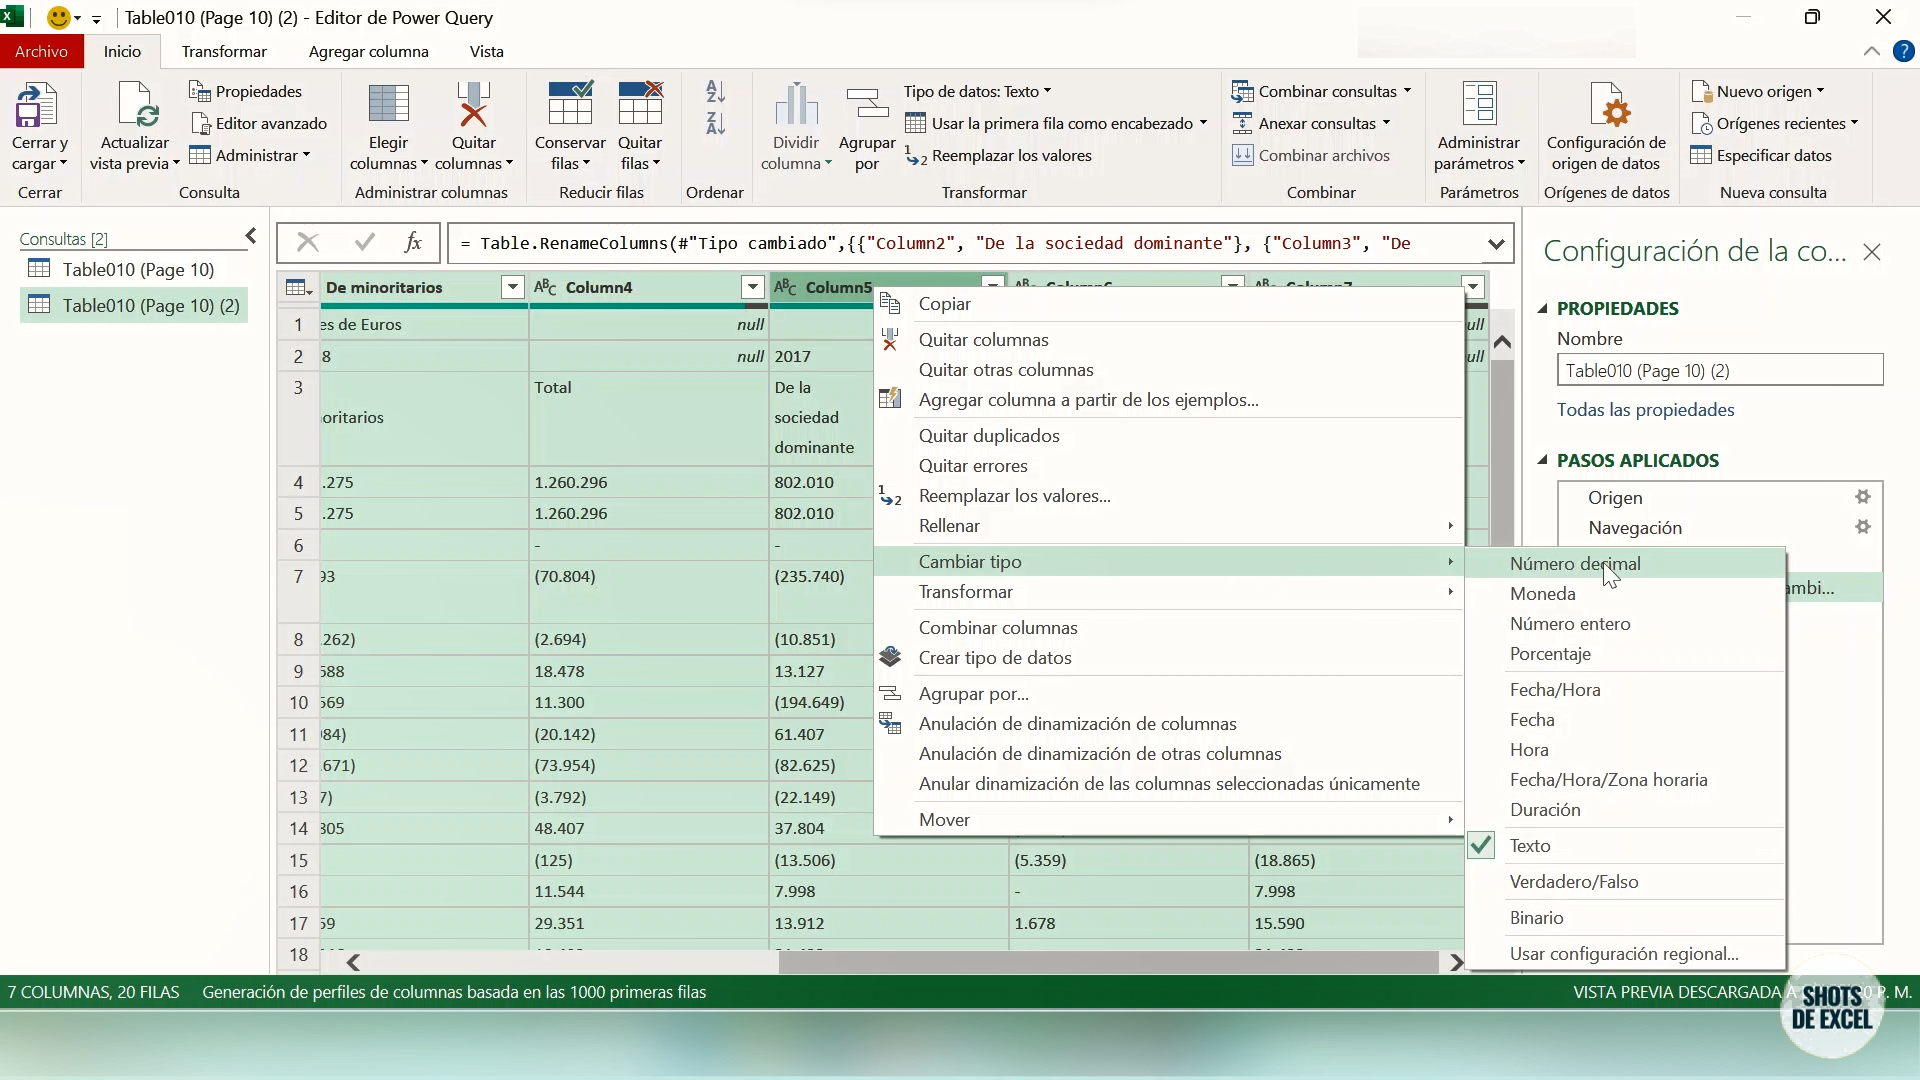The height and width of the screenshot is (1080, 1920).
Task: Select Copiar from the context menu
Action: [x=1168, y=304]
